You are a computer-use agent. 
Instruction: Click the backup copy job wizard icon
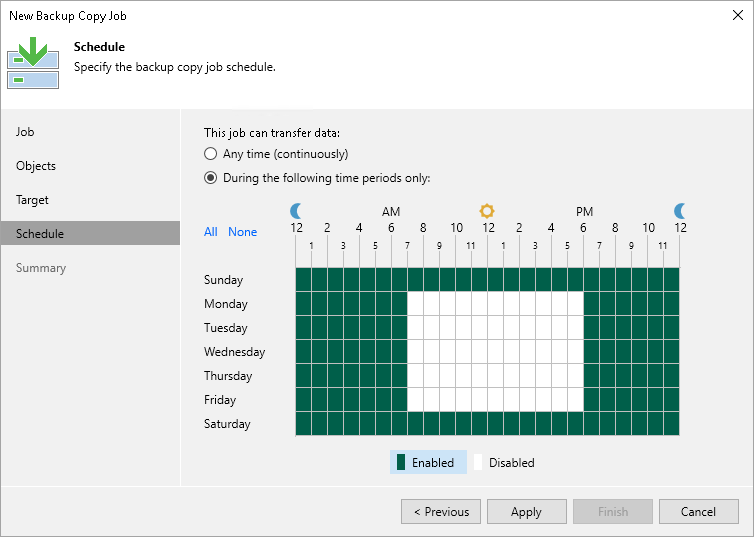(33, 63)
